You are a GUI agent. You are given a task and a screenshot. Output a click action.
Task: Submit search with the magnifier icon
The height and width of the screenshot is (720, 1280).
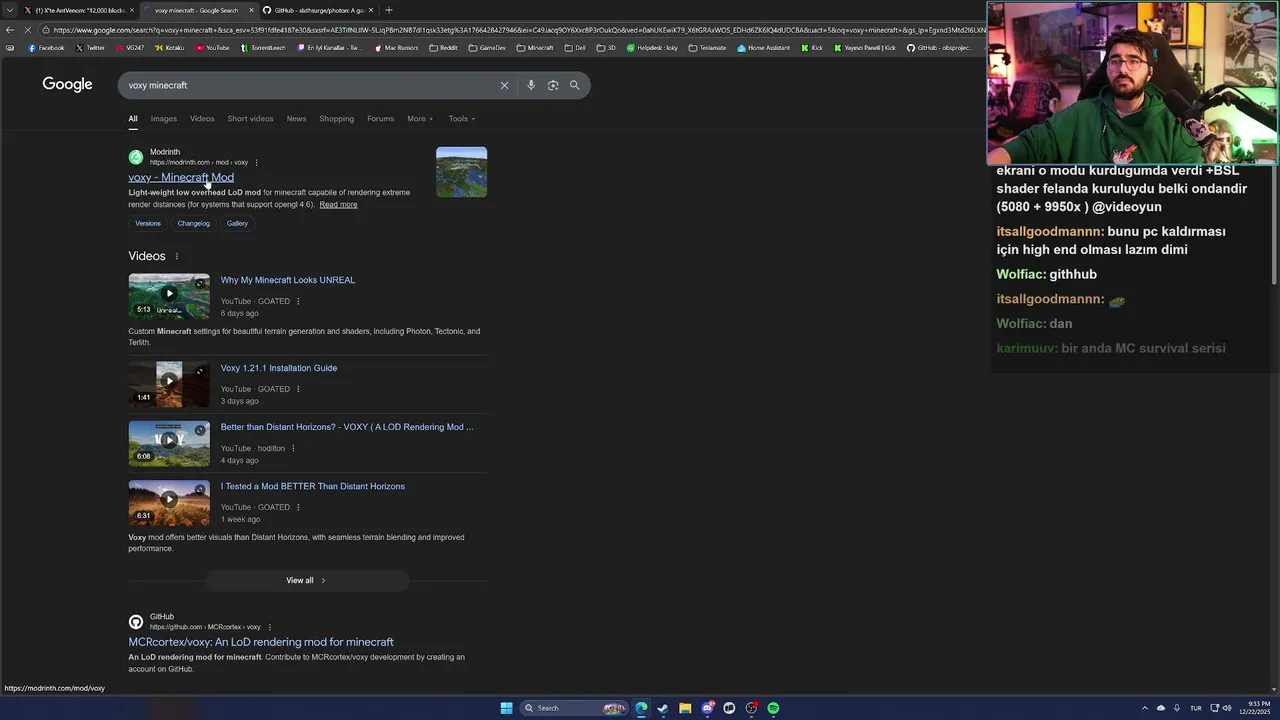click(x=575, y=85)
